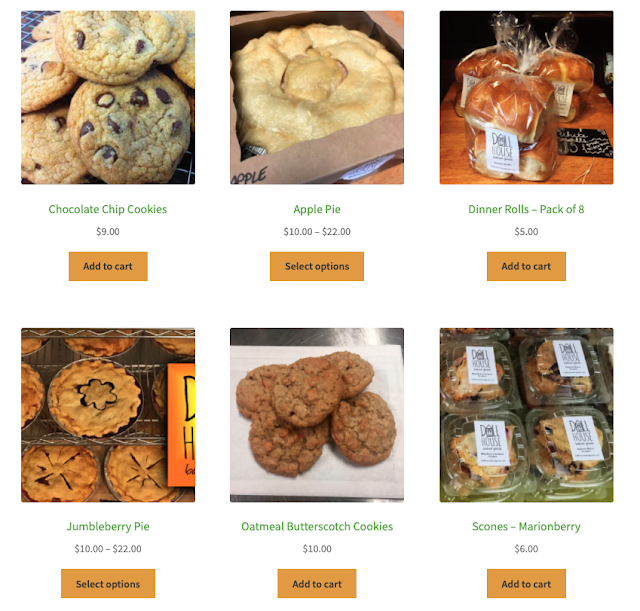
Task: View the Dinner Rolls product image
Action: [x=527, y=98]
